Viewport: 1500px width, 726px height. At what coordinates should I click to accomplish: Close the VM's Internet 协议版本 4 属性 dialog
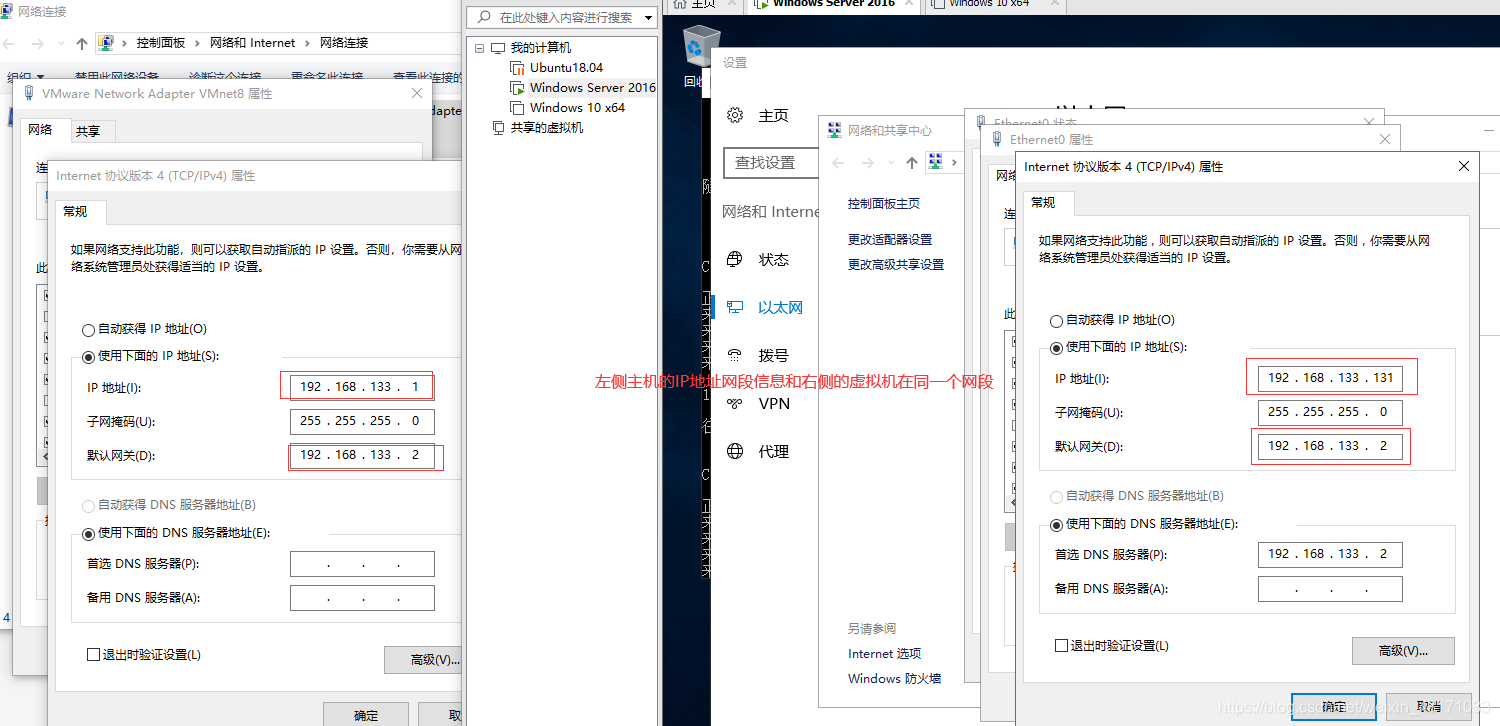pyautogui.click(x=1464, y=166)
